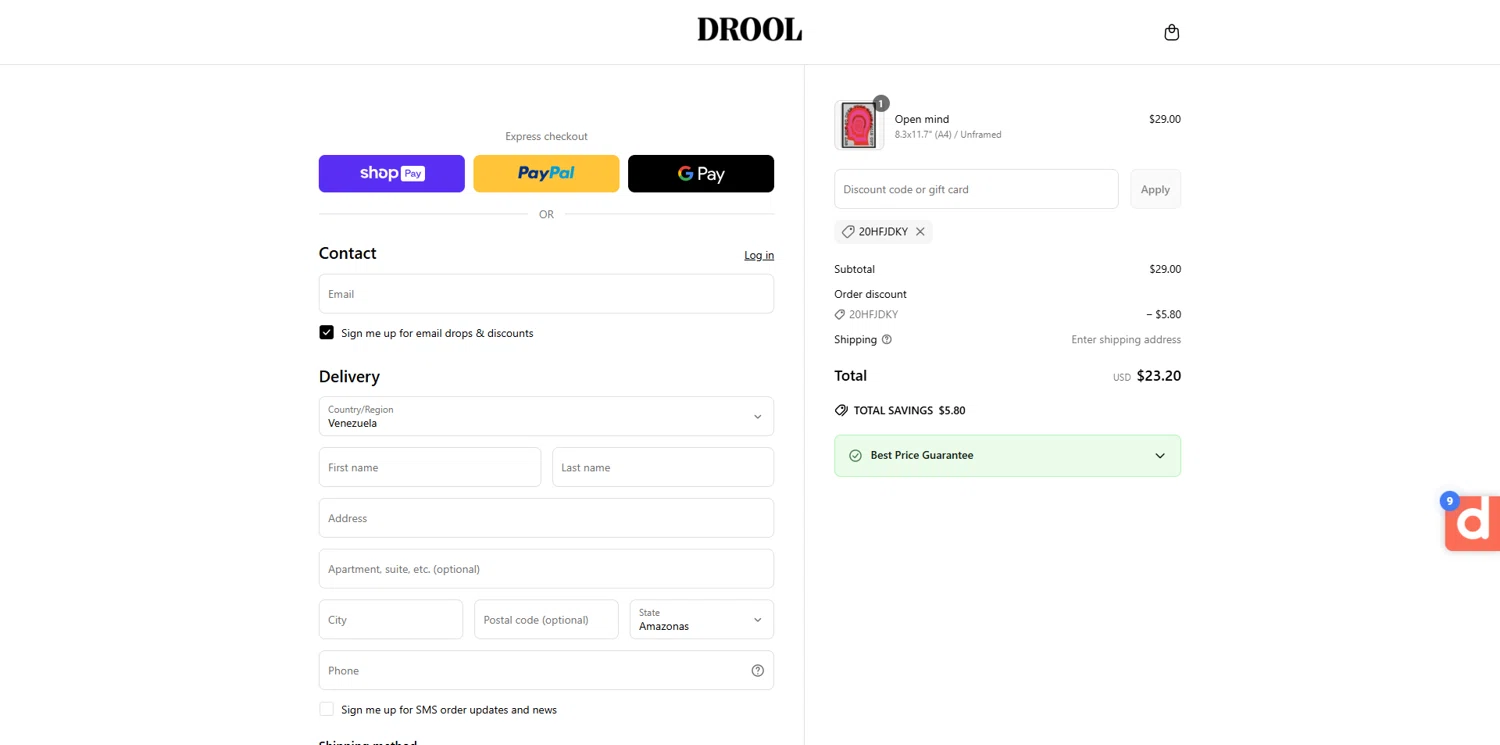
Task: Click the Apply discount button
Action: (1155, 189)
